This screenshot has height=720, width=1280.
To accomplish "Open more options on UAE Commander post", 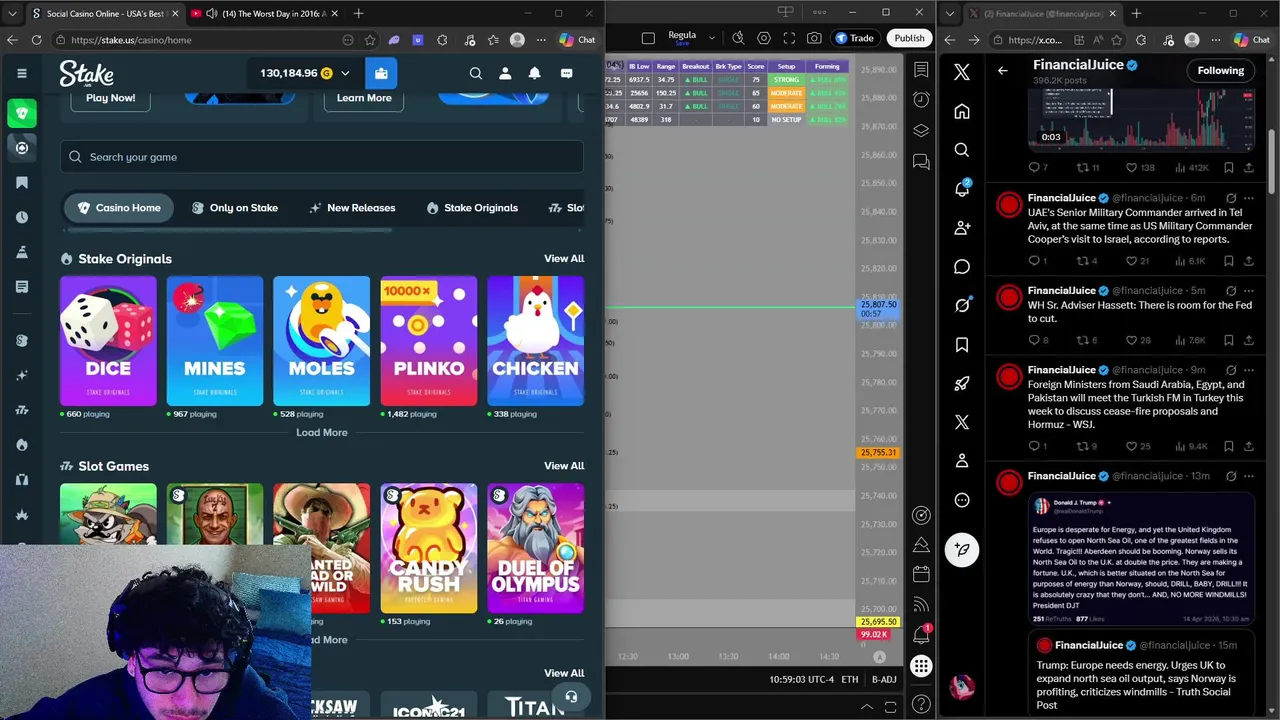I will point(1249,198).
